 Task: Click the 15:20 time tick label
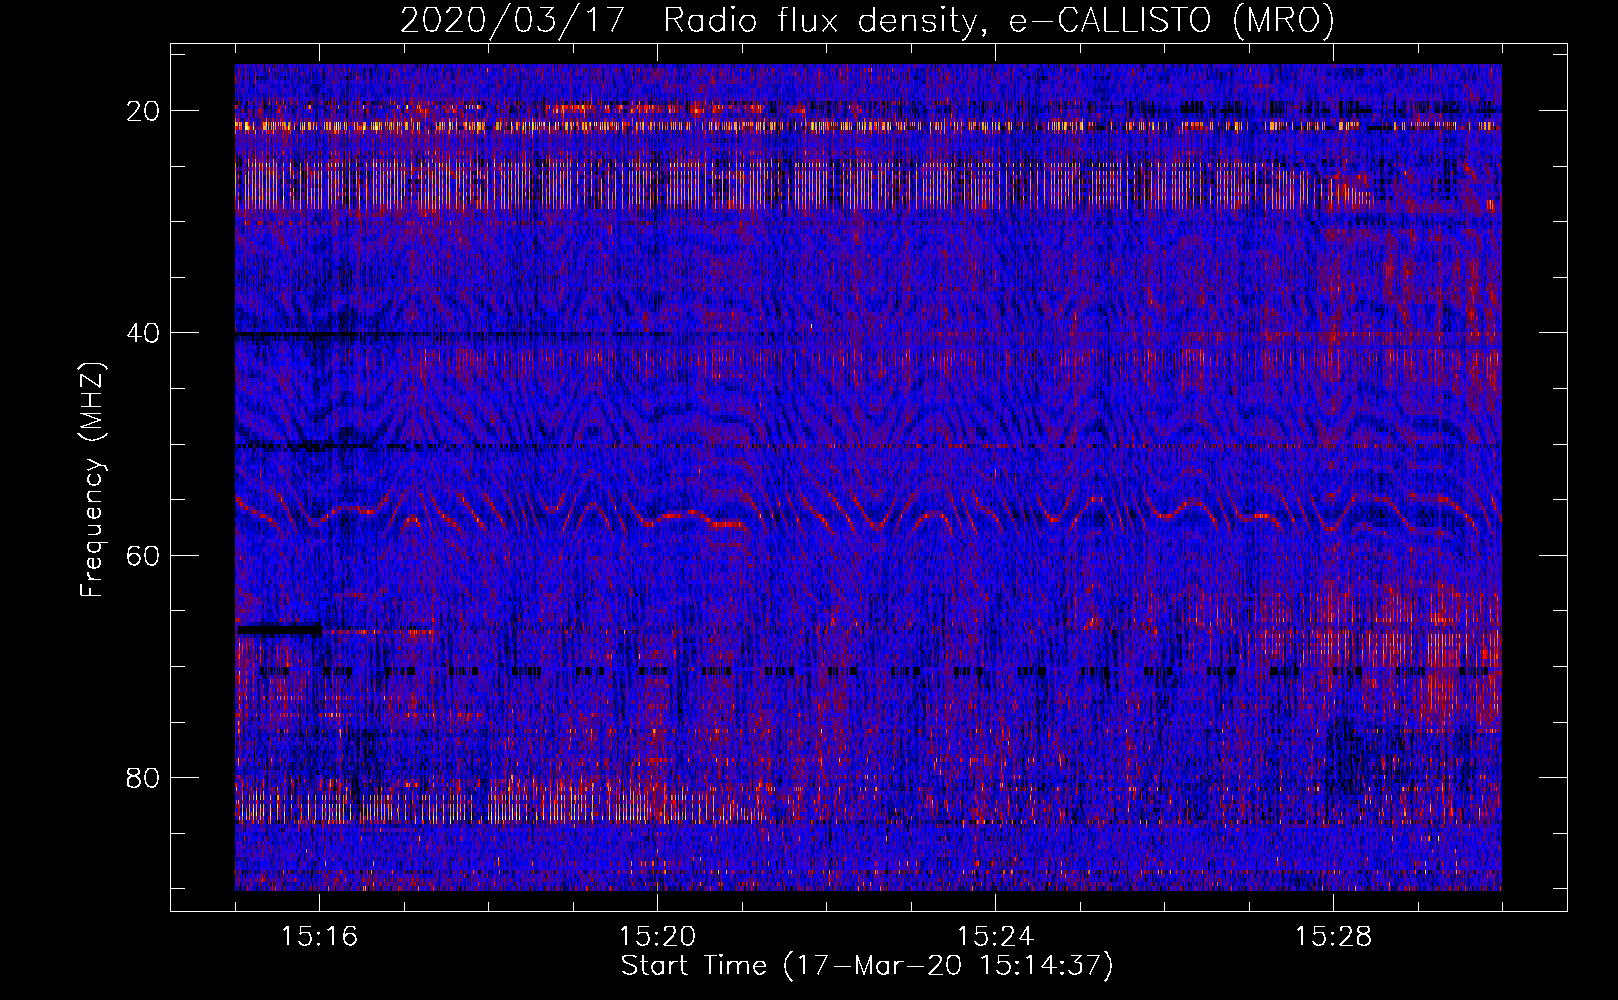pyautogui.click(x=657, y=937)
